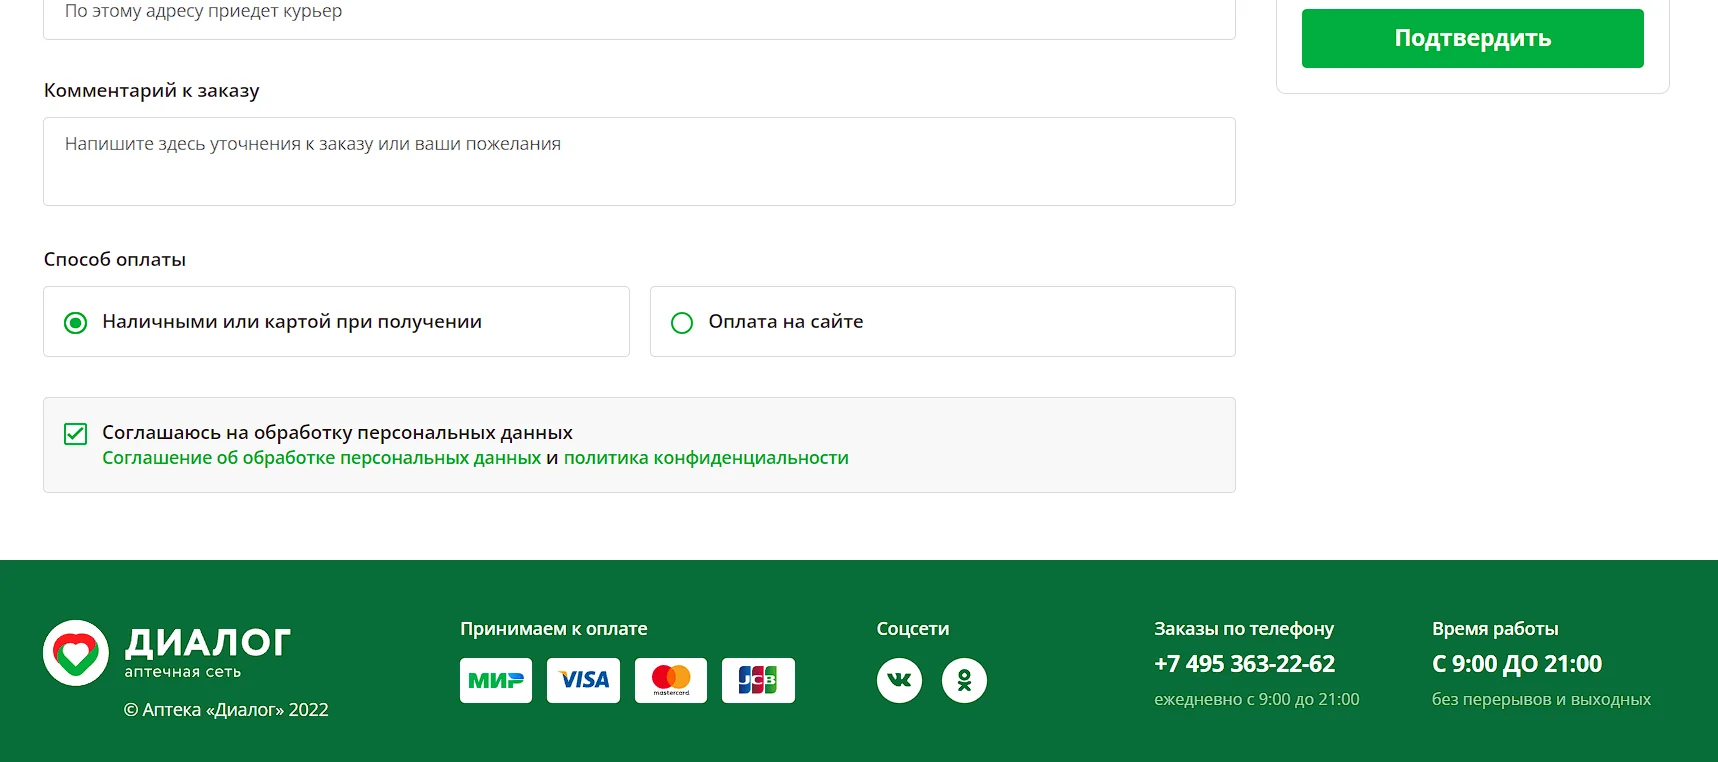
Task: Open 'Соглашение об обработке персональных данных' link
Action: click(321, 458)
